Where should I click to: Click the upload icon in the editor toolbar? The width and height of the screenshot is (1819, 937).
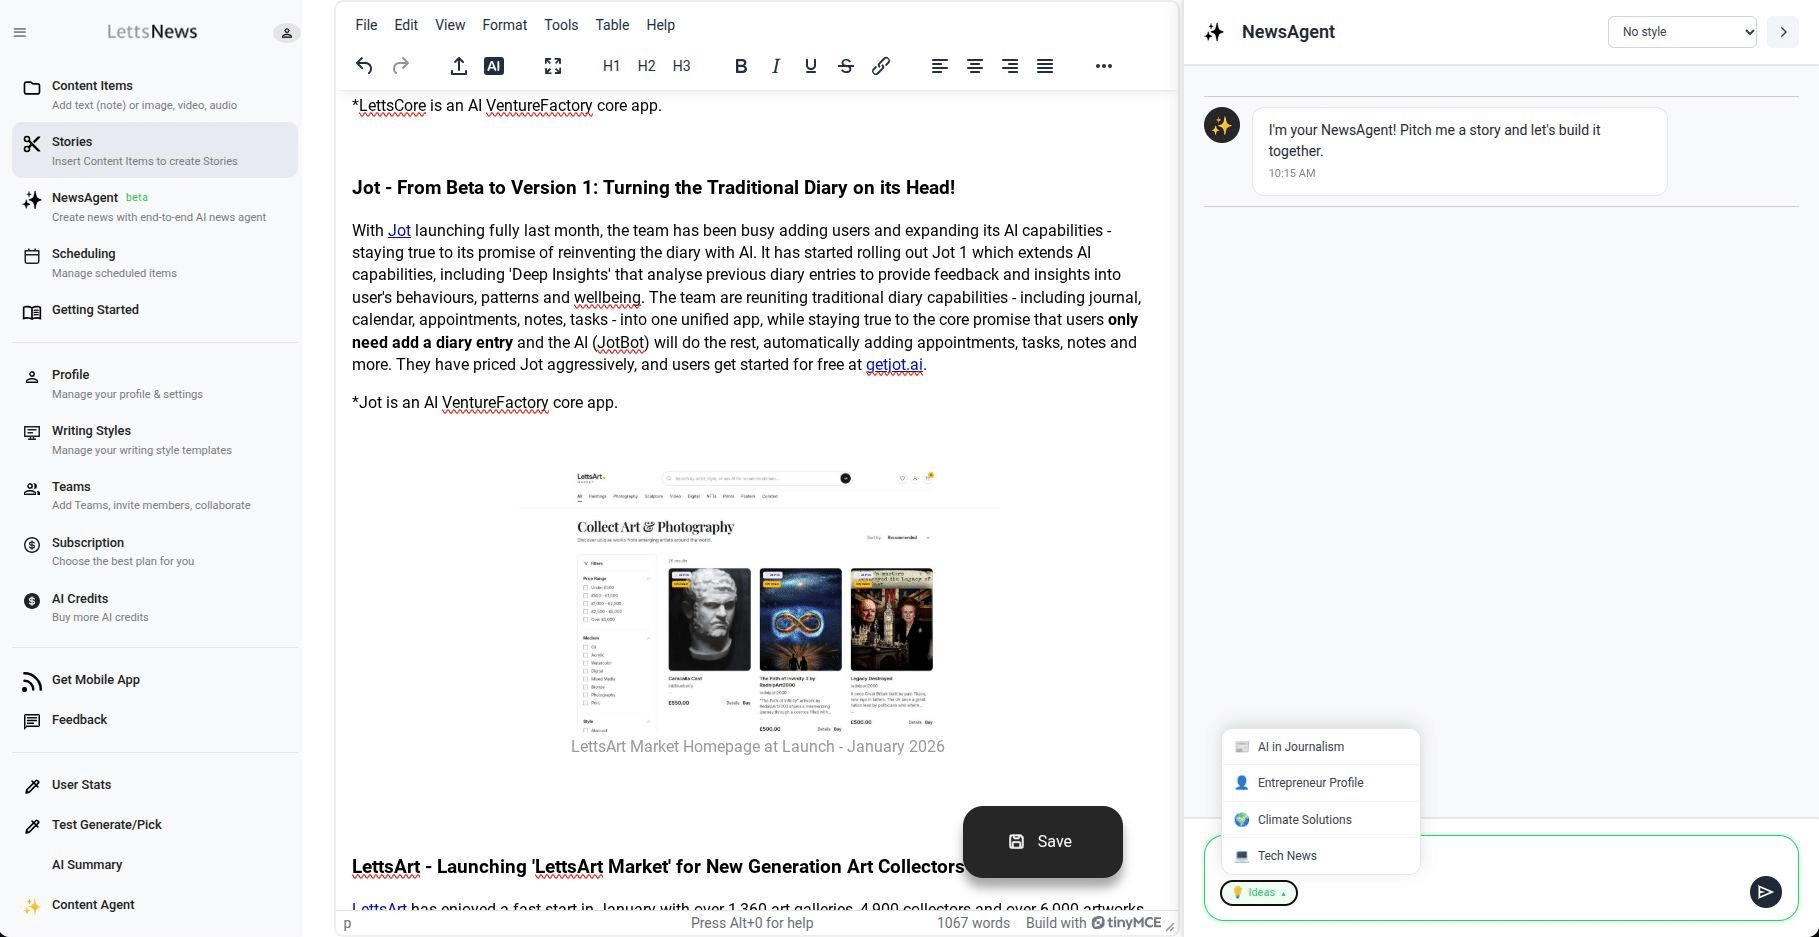(x=458, y=66)
